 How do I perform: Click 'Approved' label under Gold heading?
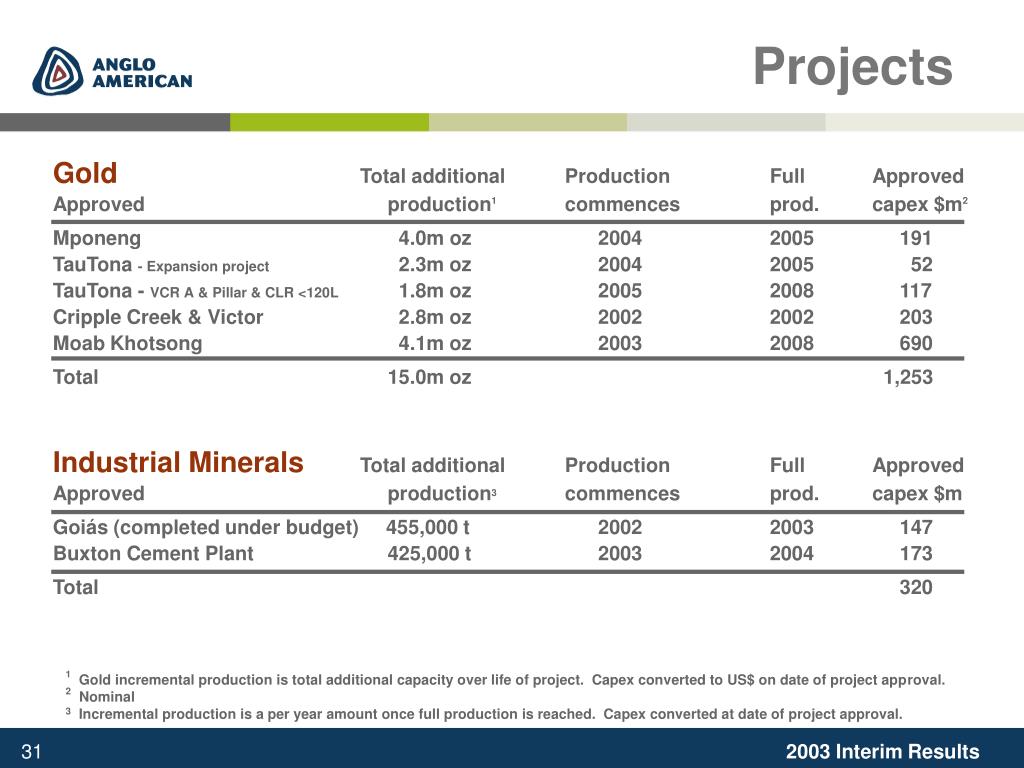click(99, 204)
